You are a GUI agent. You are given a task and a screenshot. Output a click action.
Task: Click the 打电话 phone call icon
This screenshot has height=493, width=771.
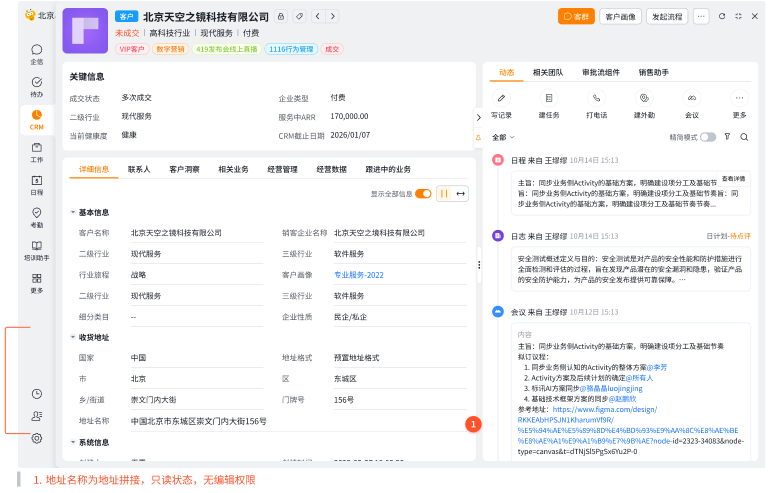[597, 98]
